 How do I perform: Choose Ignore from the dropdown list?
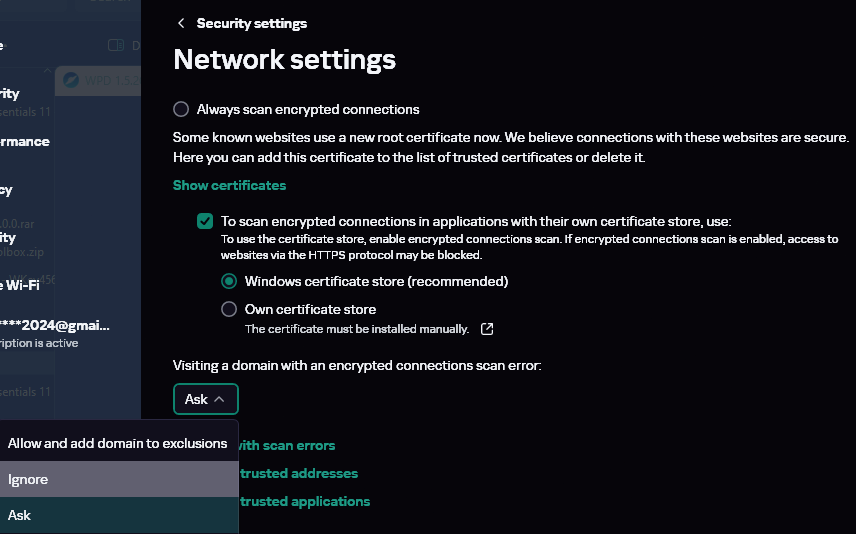pos(28,480)
